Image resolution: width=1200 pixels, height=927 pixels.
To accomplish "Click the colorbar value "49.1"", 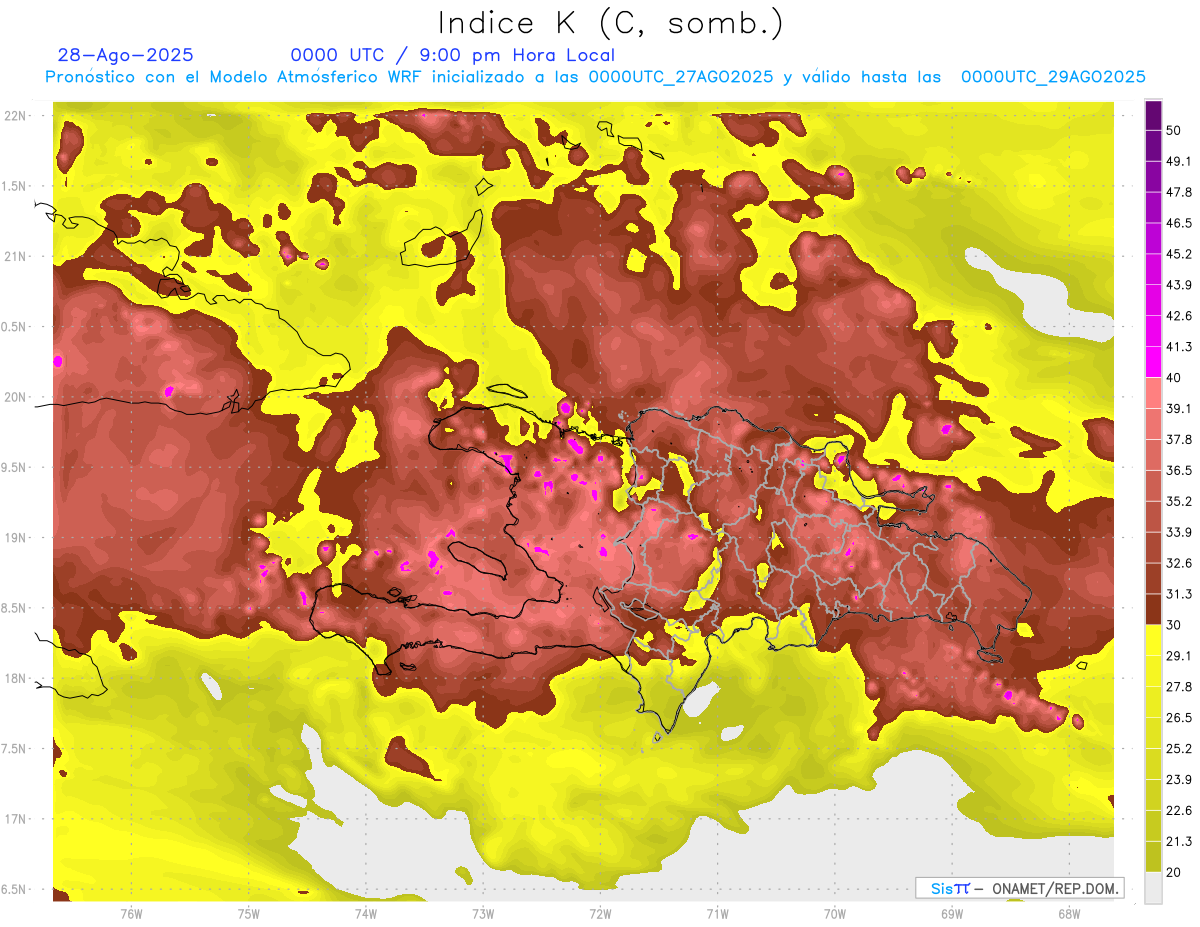I will coord(1179,161).
